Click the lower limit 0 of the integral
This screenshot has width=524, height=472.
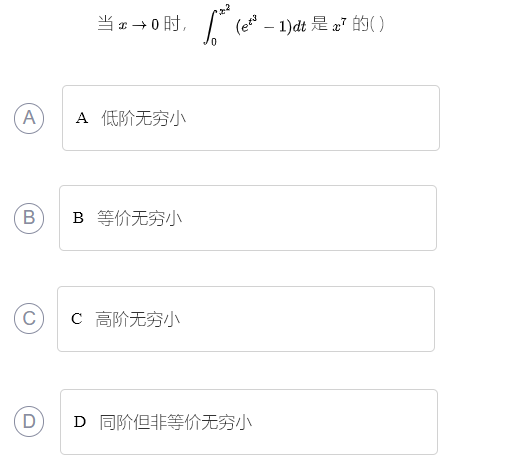[x=214, y=42]
